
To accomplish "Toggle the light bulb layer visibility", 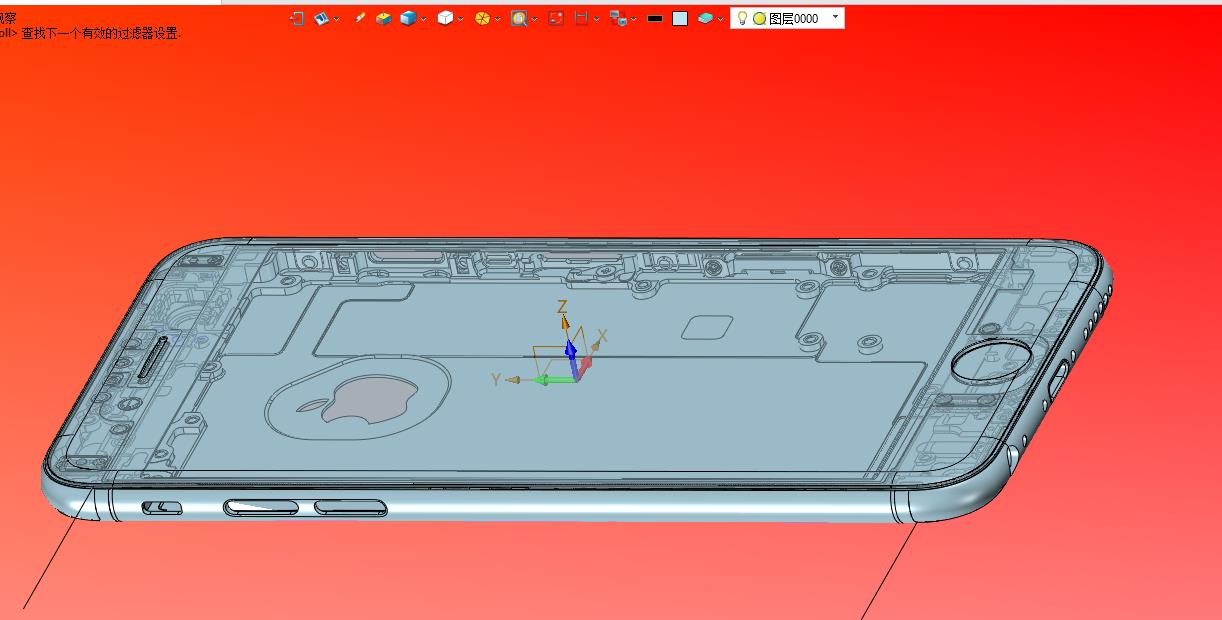I will pos(742,18).
